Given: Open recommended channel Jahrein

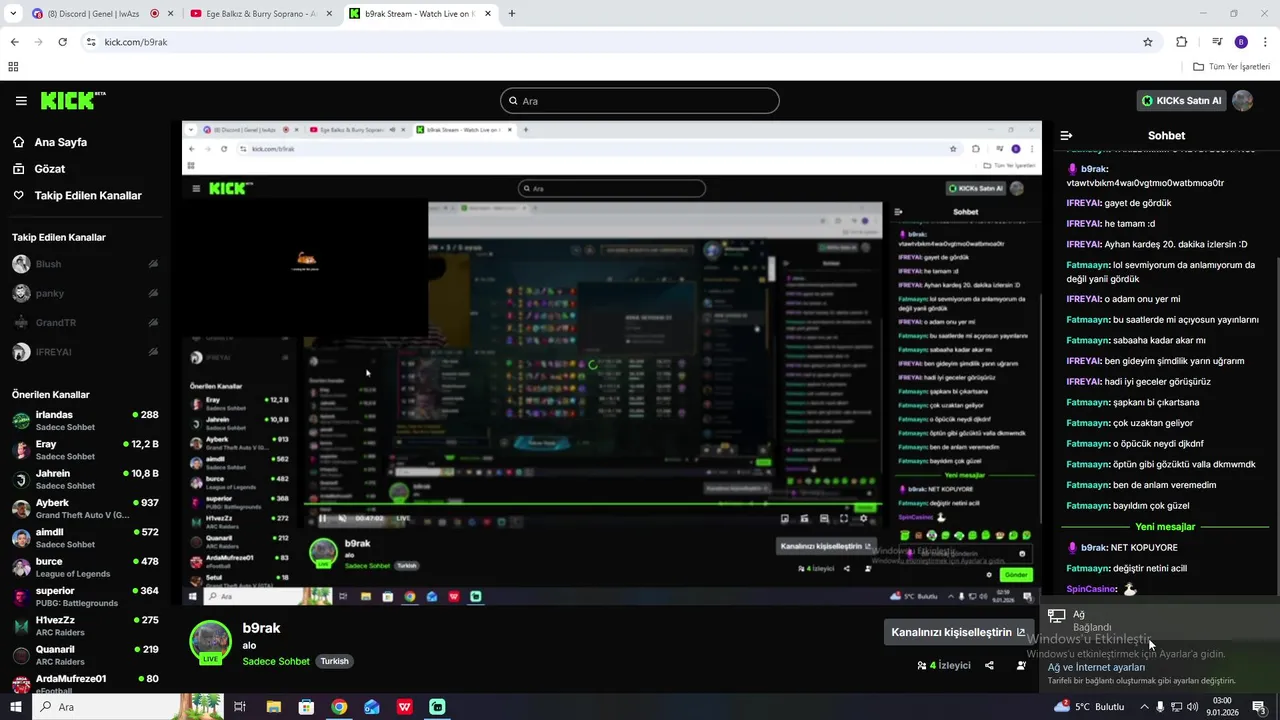Looking at the screenshot, I should pos(85,479).
